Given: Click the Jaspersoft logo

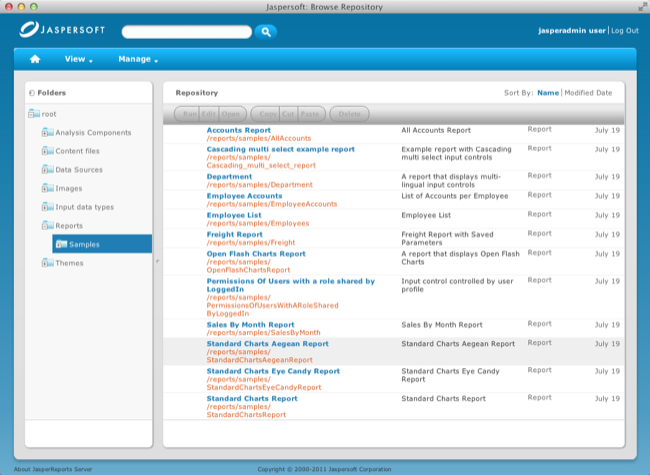Looking at the screenshot, I should tap(62, 30).
